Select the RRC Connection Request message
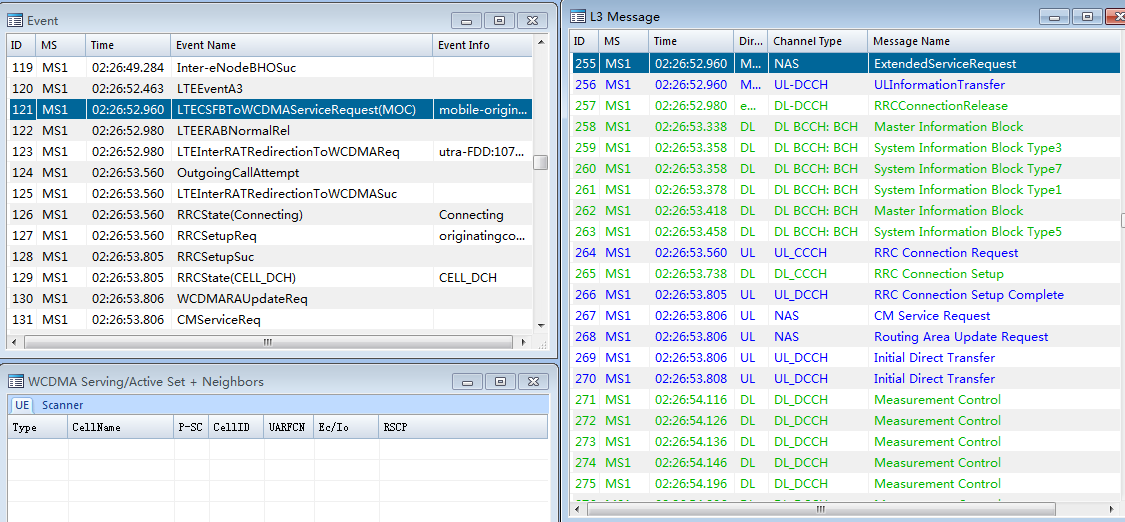 point(844,252)
